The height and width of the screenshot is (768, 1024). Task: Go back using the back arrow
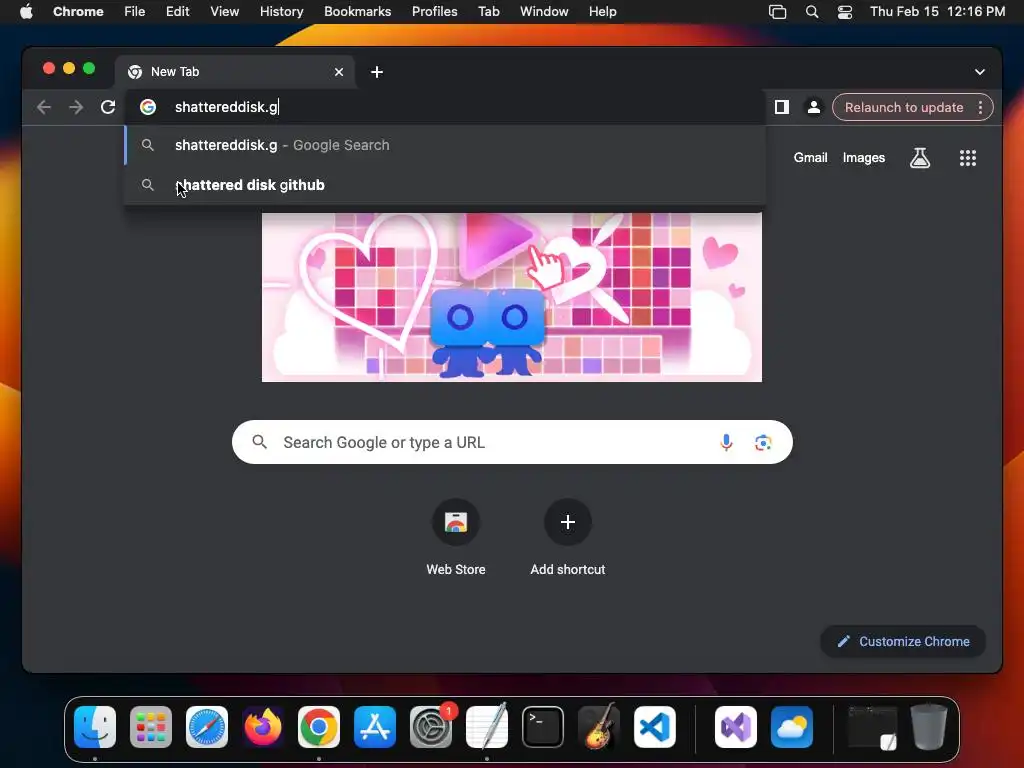[x=44, y=107]
